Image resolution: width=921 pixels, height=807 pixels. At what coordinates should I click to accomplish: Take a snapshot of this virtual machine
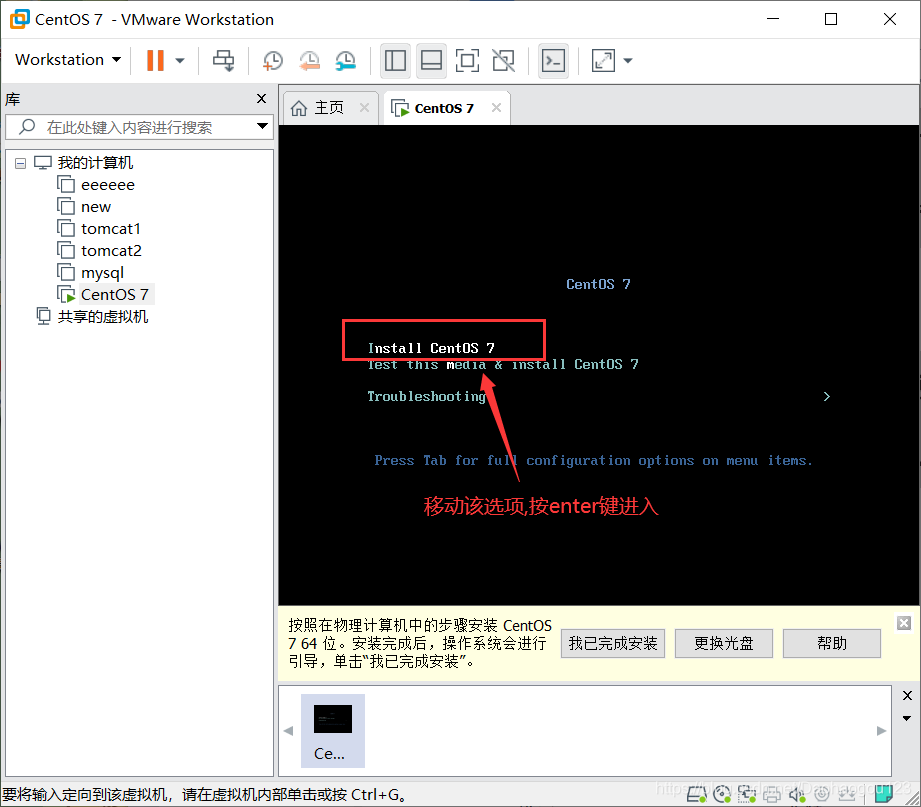coord(272,60)
